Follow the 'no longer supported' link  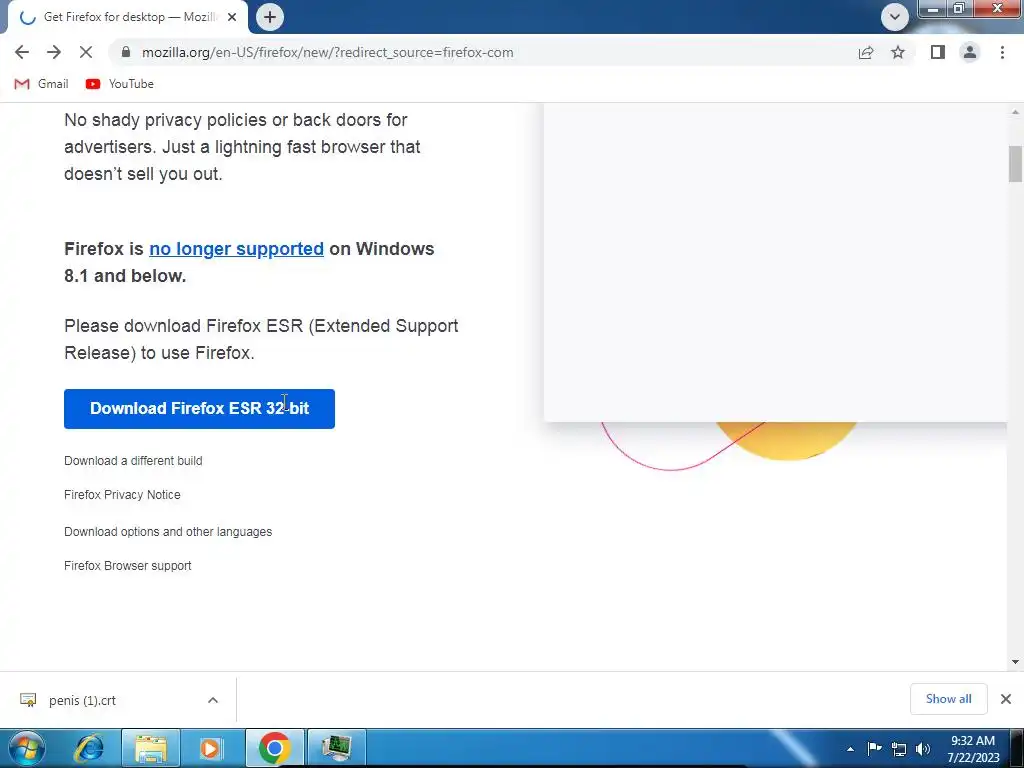(x=236, y=249)
